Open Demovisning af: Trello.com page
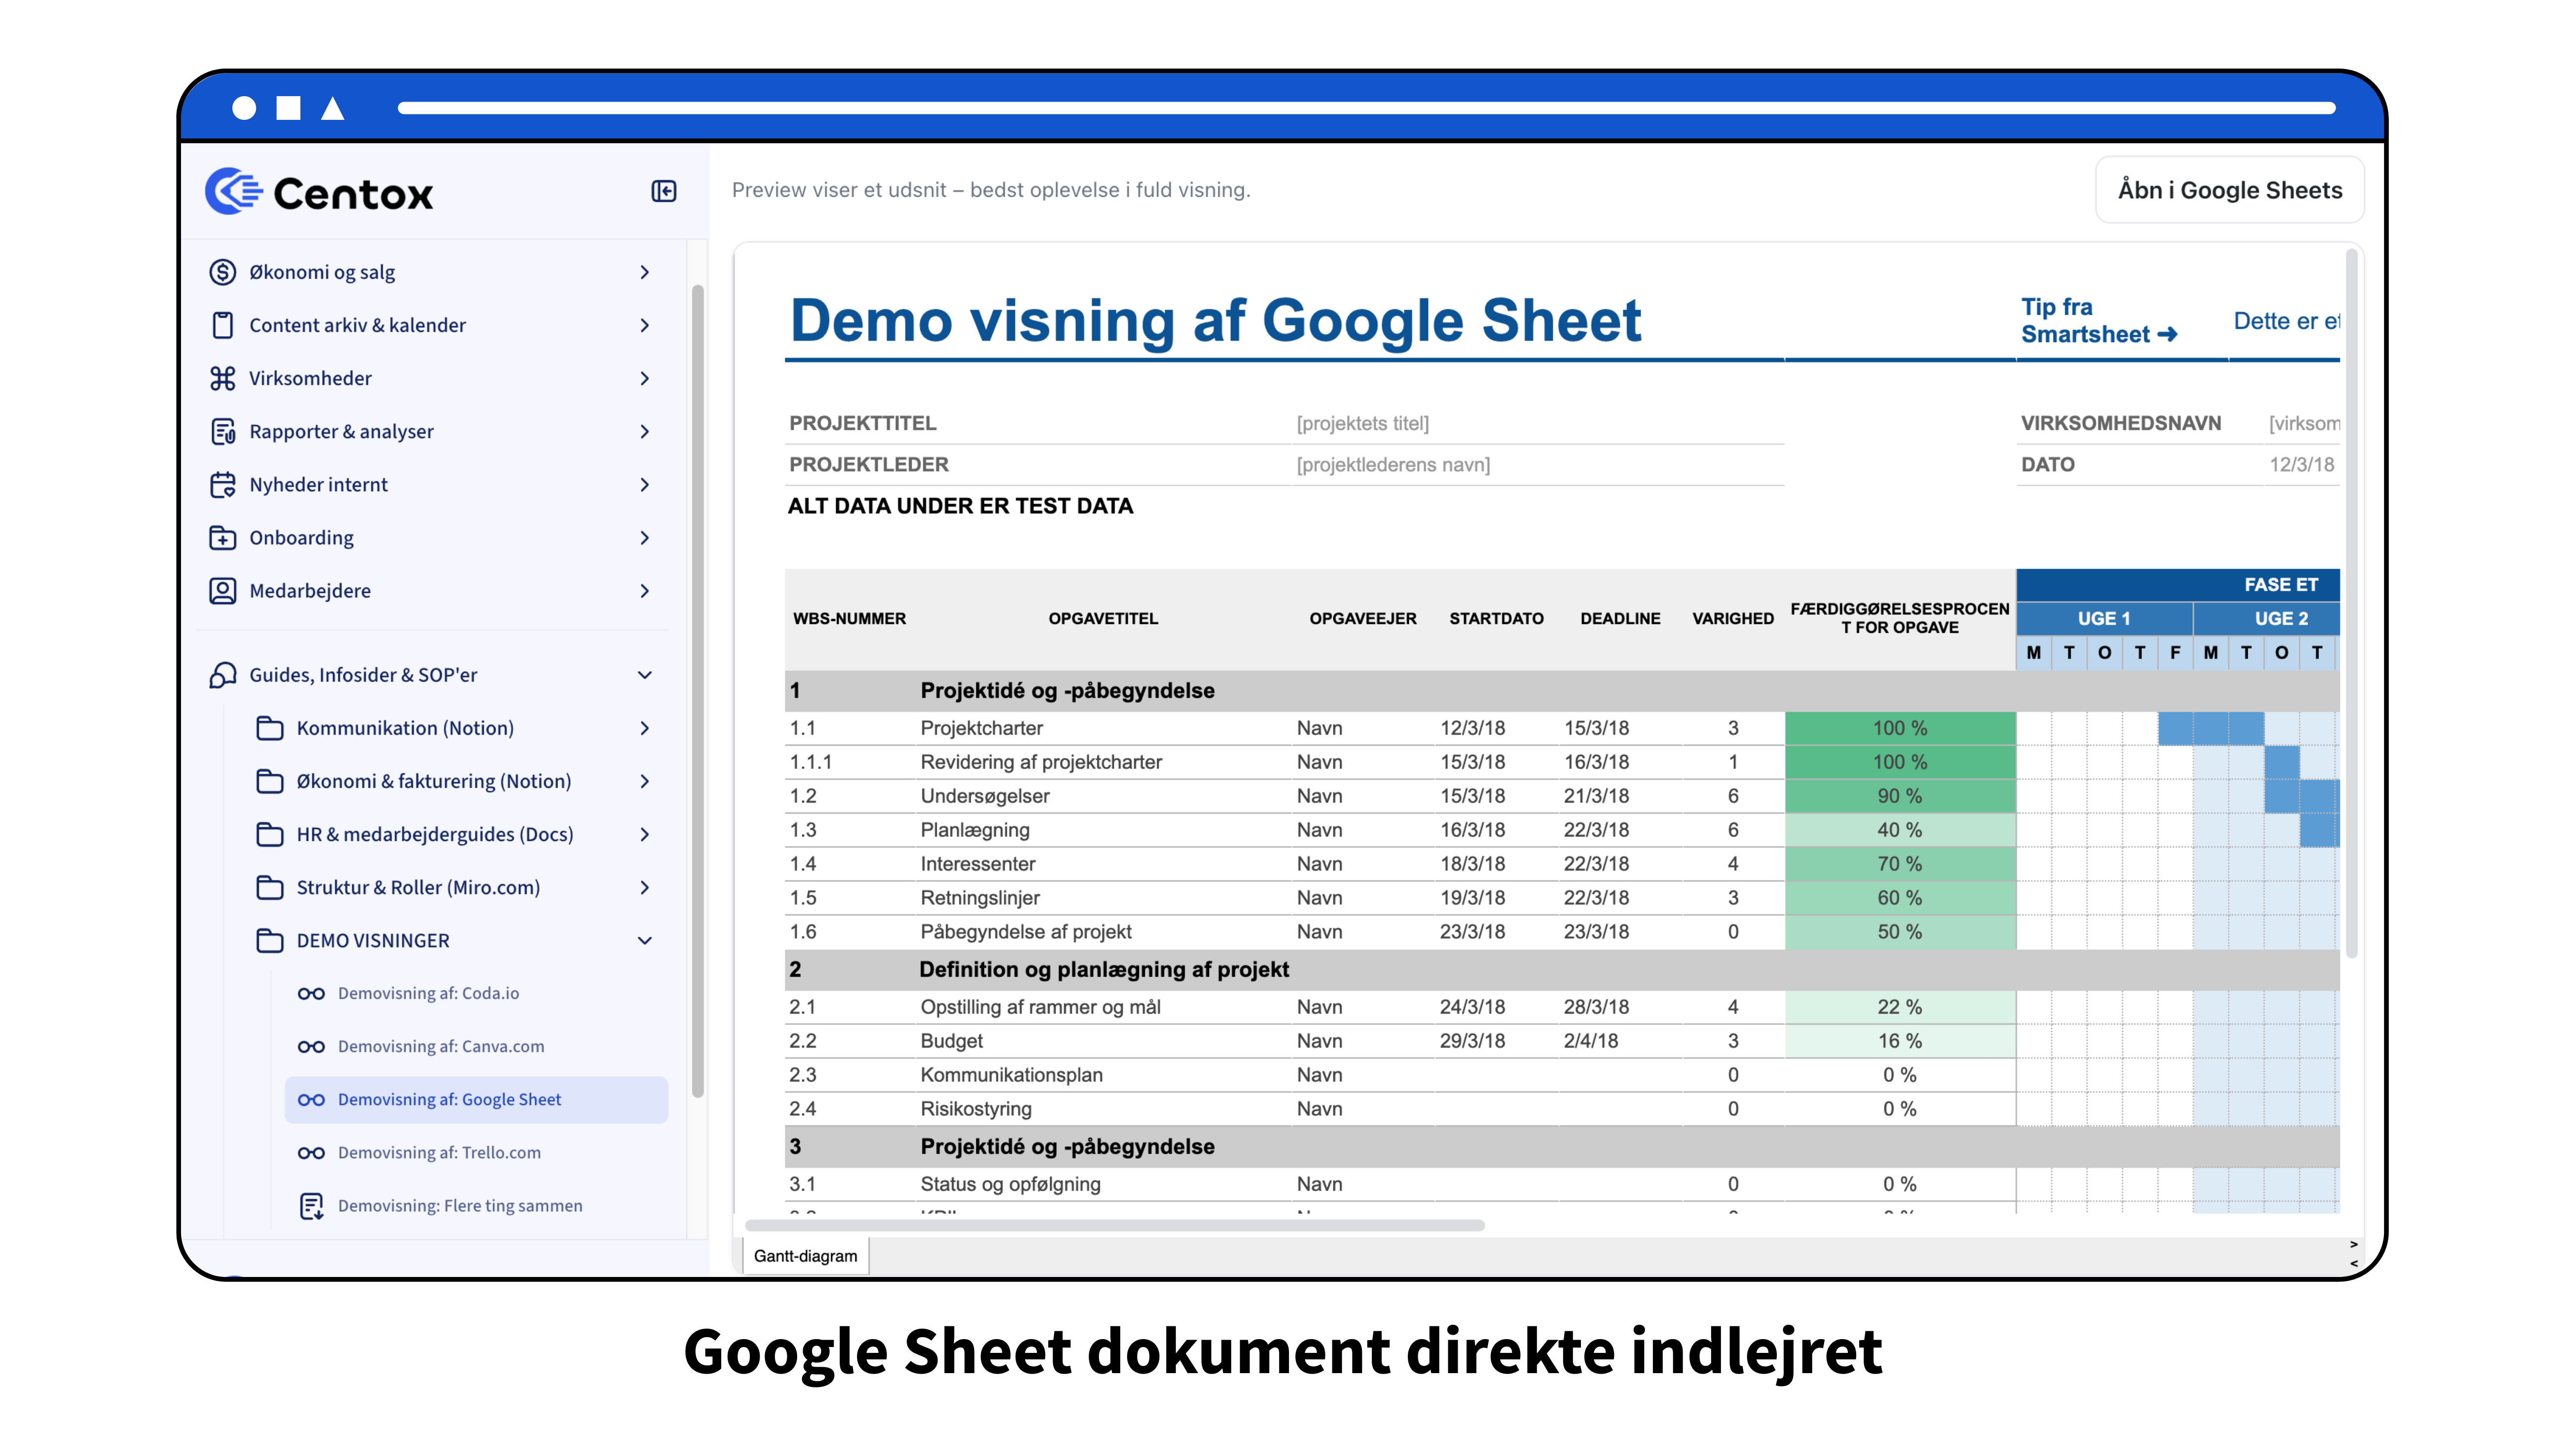Viewport: 2566px width, 1456px height. (439, 1152)
